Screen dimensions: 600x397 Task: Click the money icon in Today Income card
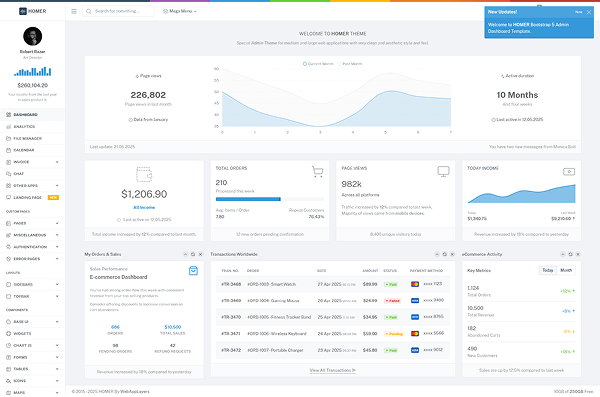(x=569, y=172)
